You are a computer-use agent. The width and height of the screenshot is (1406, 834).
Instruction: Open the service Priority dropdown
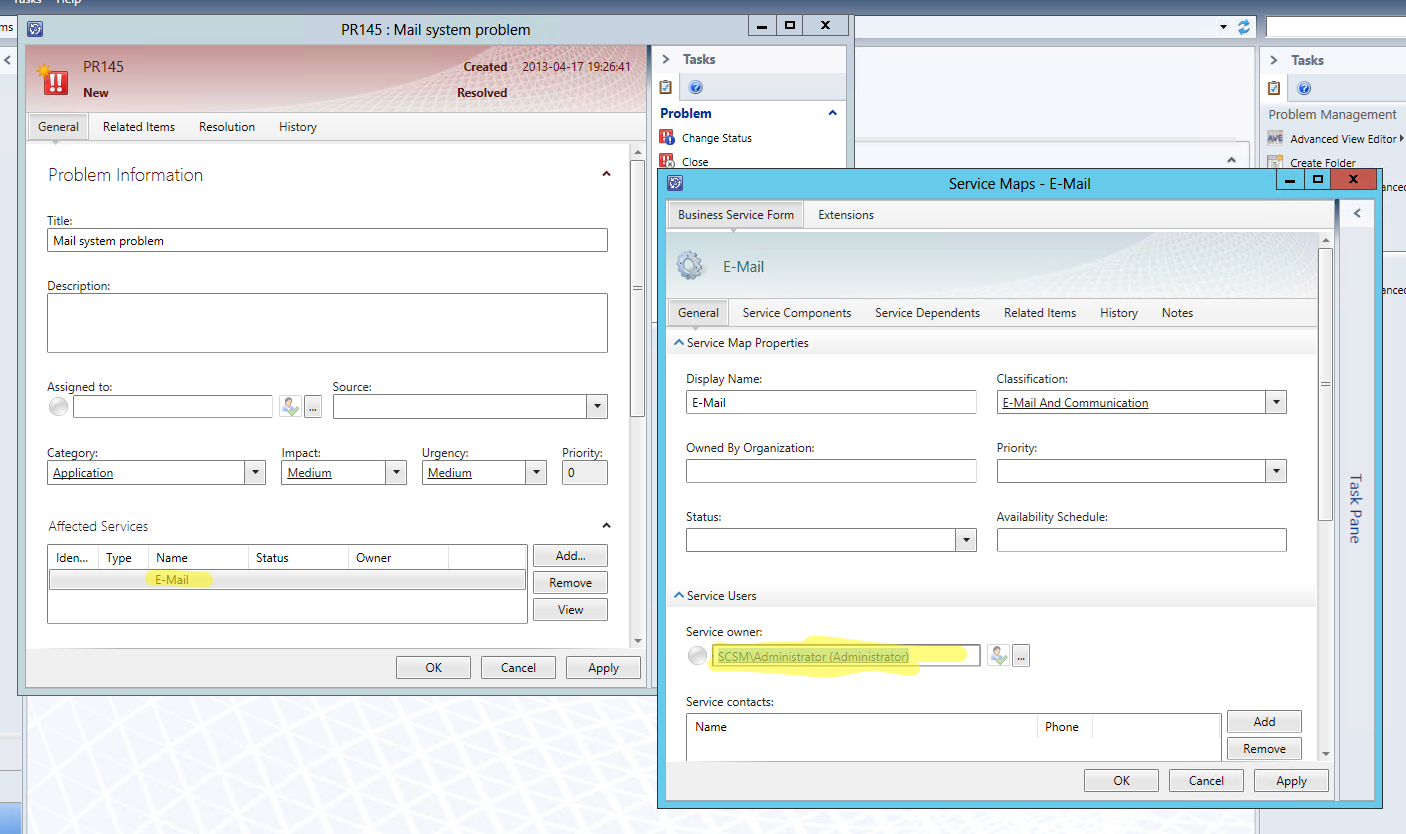pyautogui.click(x=1276, y=471)
